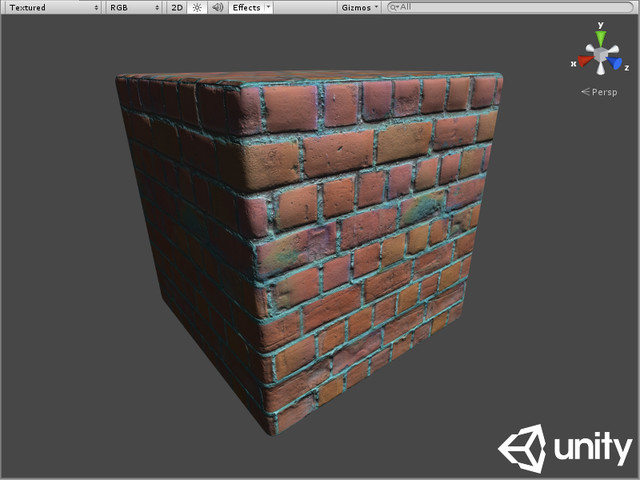
Task: Toggle the Effects button
Action: click(247, 7)
